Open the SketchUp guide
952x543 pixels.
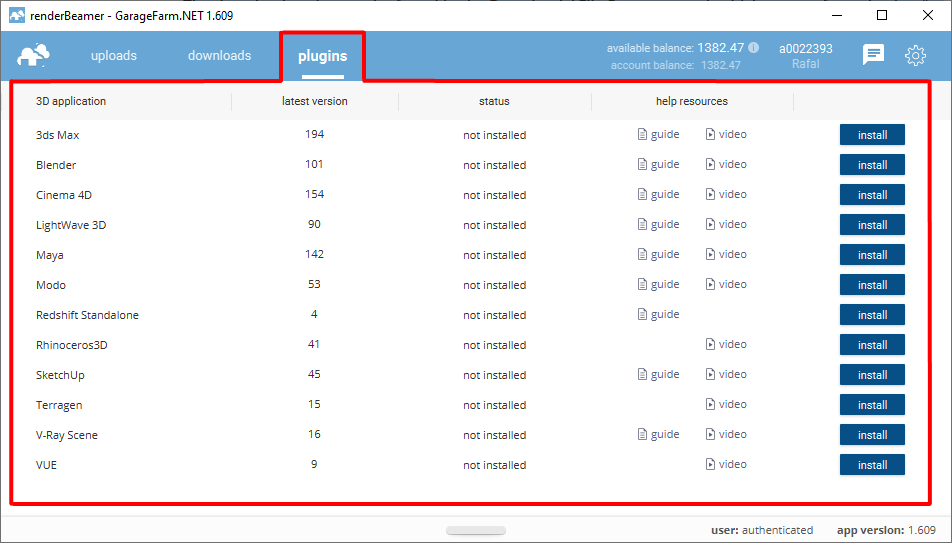pyautogui.click(x=658, y=374)
